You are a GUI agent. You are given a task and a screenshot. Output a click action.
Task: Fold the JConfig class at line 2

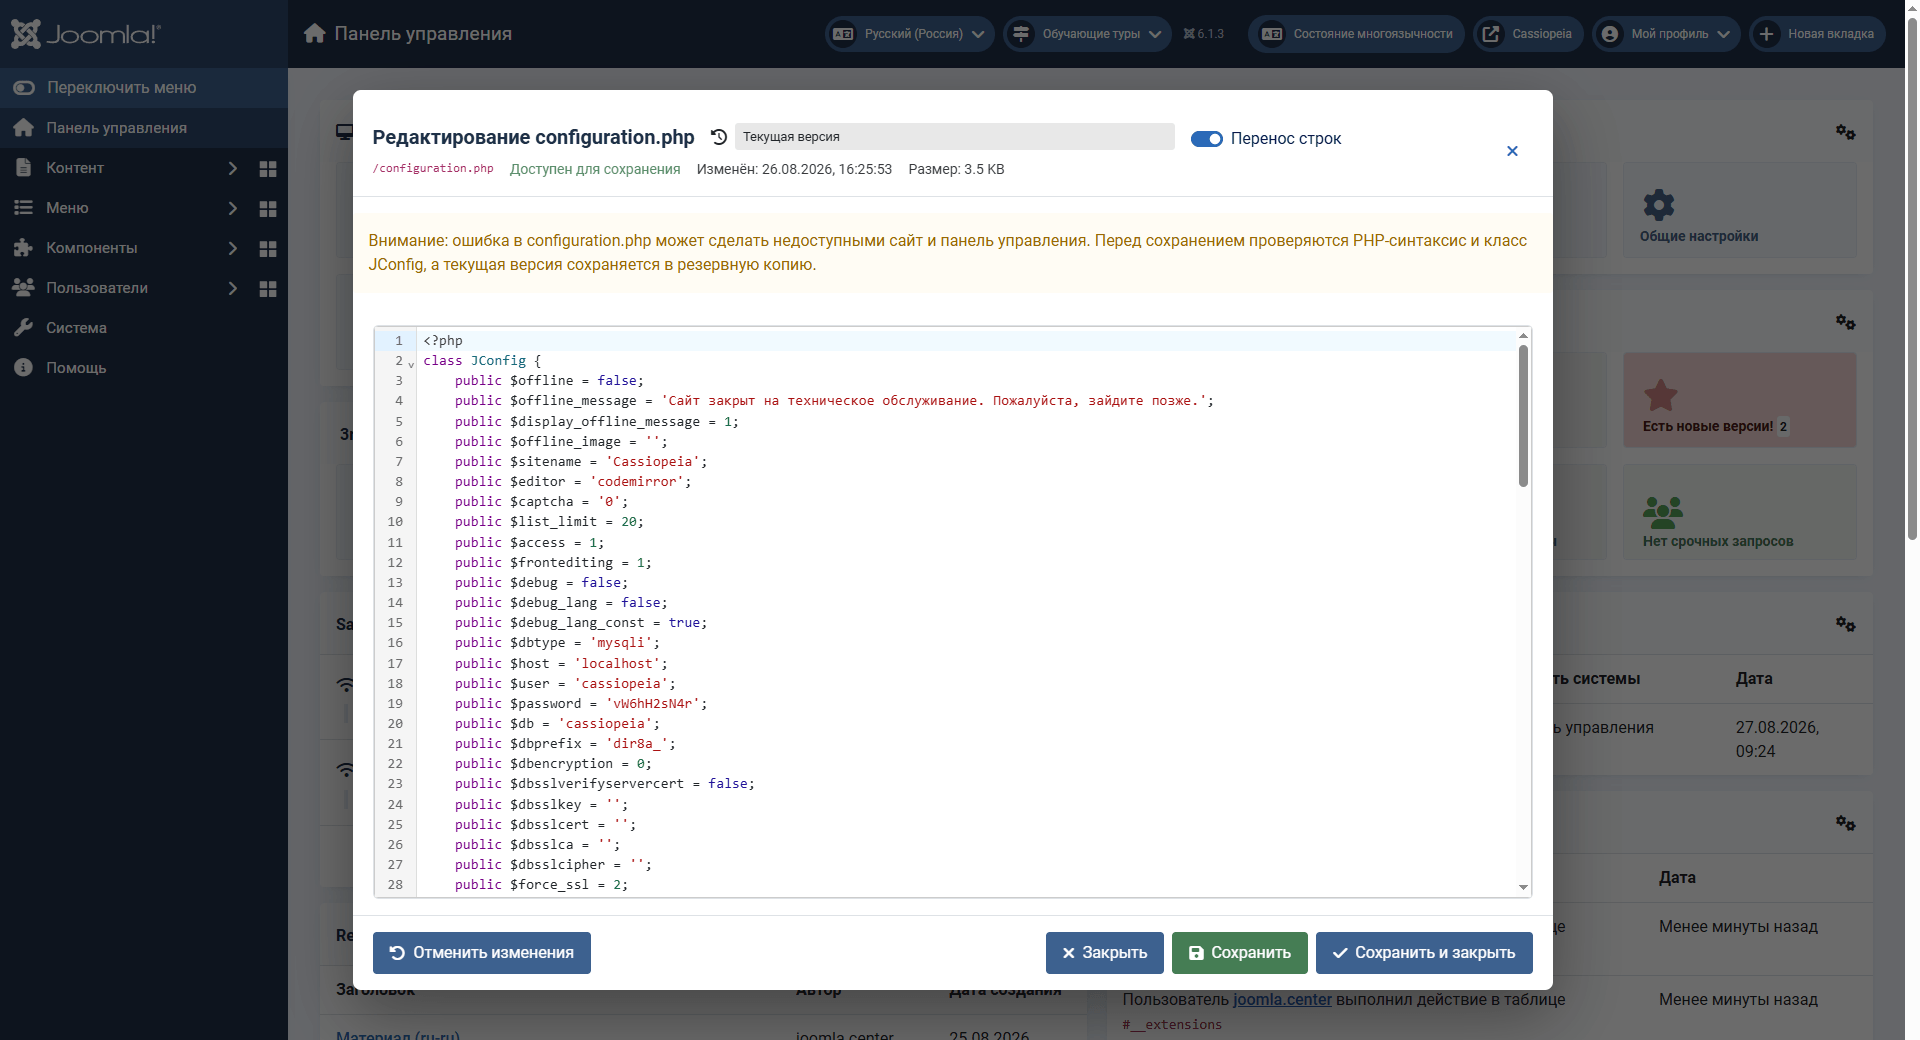(411, 364)
